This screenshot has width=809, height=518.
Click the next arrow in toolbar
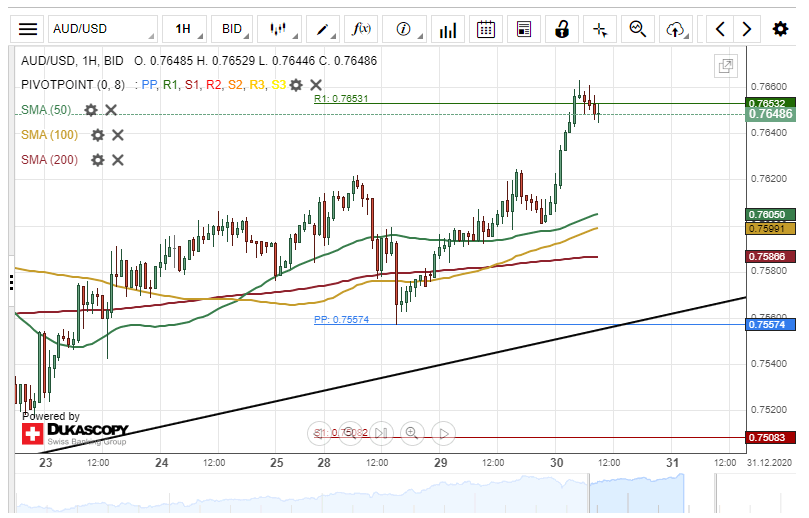pos(746,29)
